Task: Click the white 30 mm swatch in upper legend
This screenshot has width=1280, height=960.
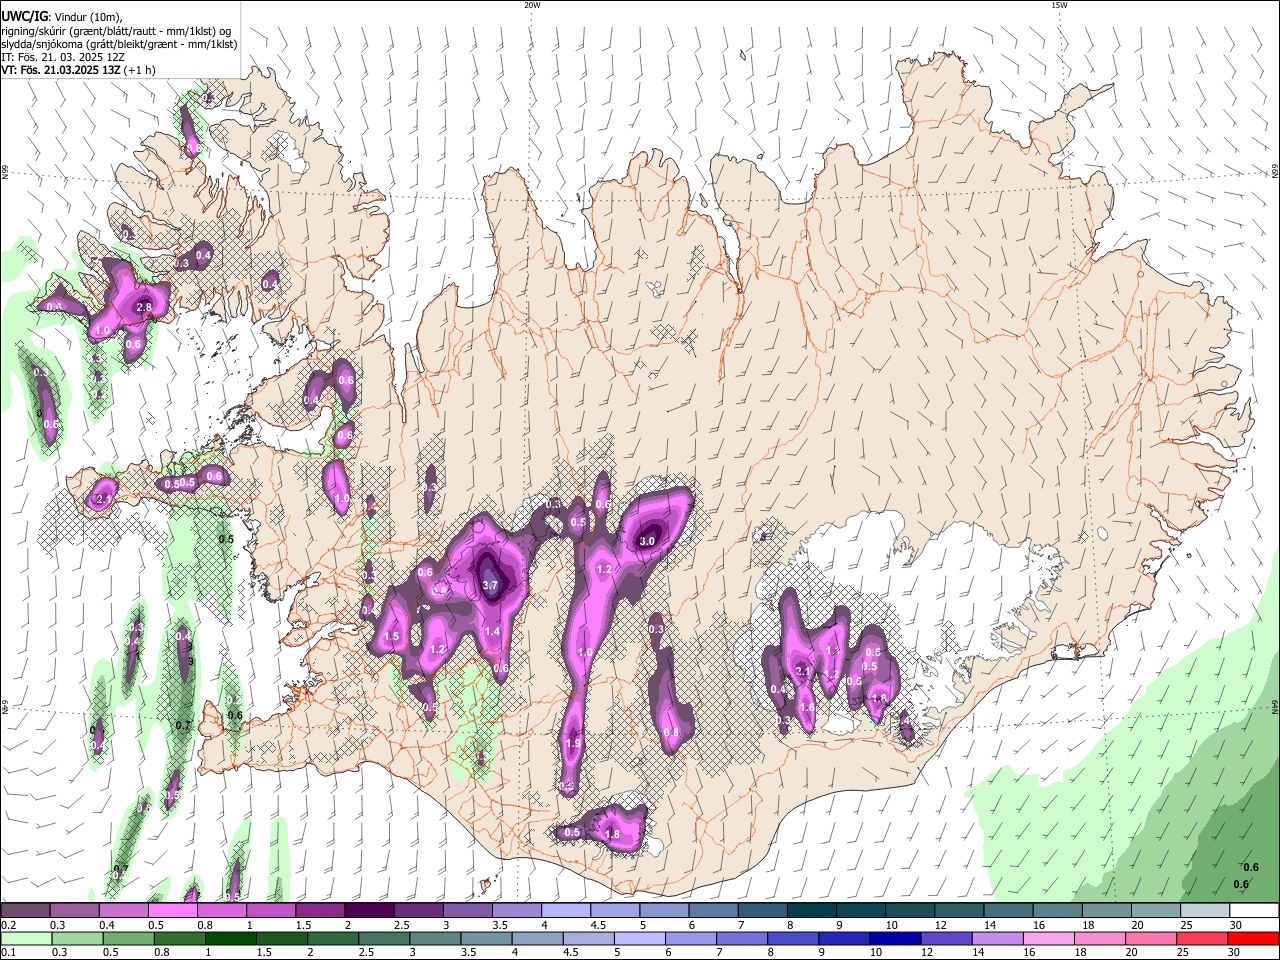Action: tap(1253, 911)
